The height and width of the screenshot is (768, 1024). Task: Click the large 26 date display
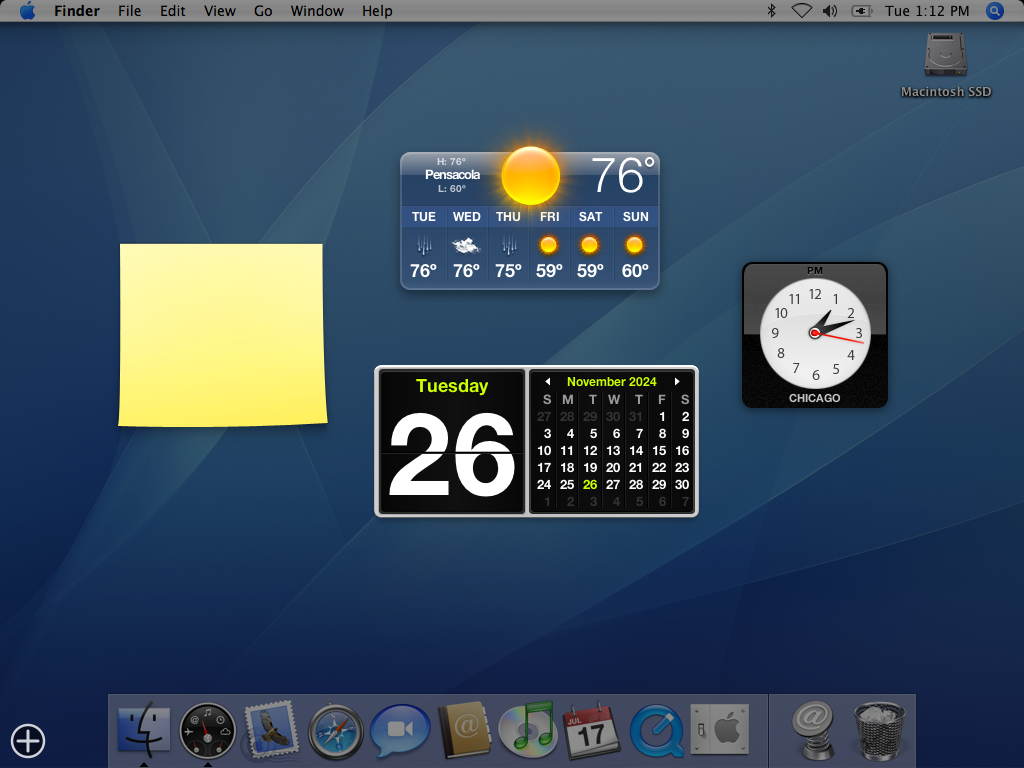tap(452, 455)
